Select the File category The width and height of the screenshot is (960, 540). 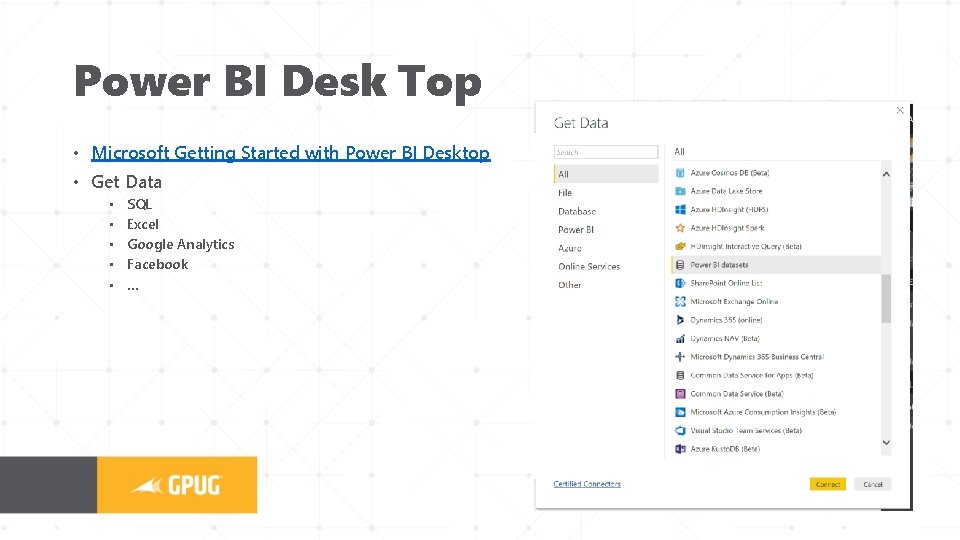coord(564,192)
